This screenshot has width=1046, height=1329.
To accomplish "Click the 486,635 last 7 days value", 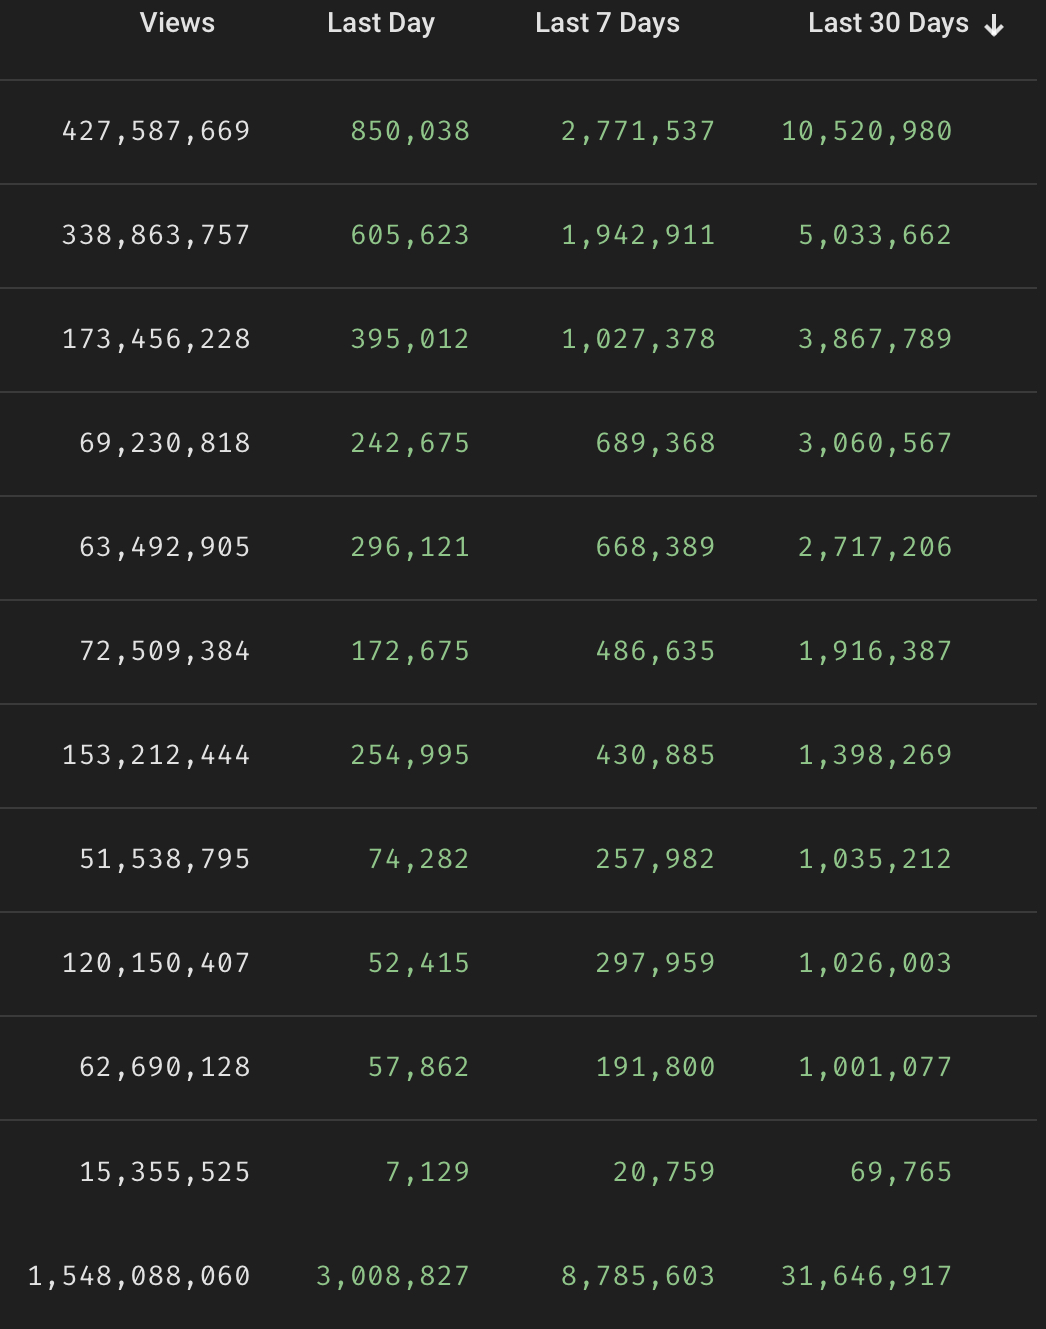I will [x=655, y=651].
